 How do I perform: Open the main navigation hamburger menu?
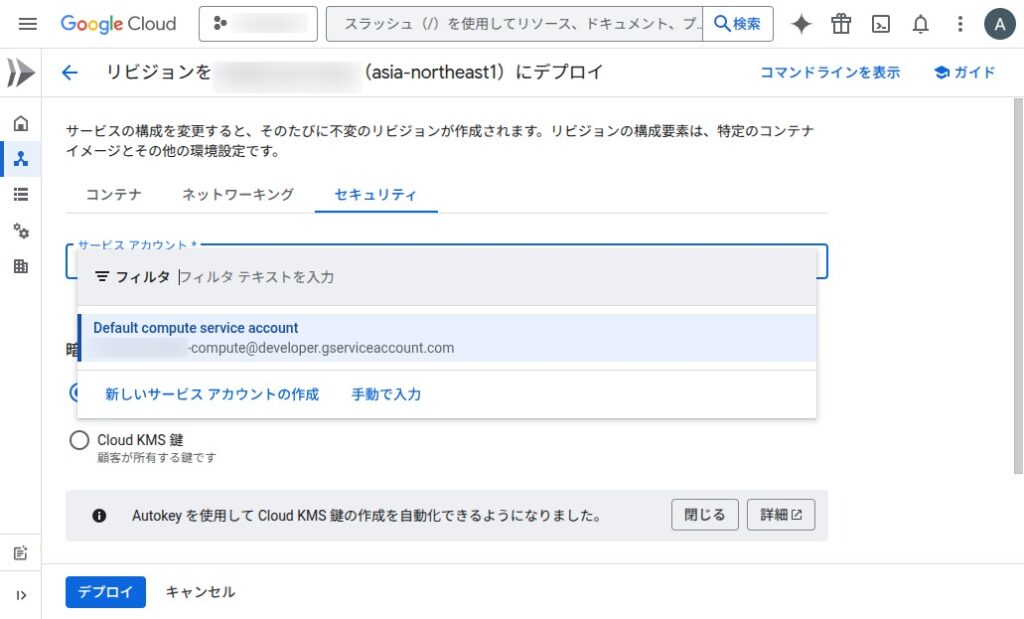tap(28, 24)
